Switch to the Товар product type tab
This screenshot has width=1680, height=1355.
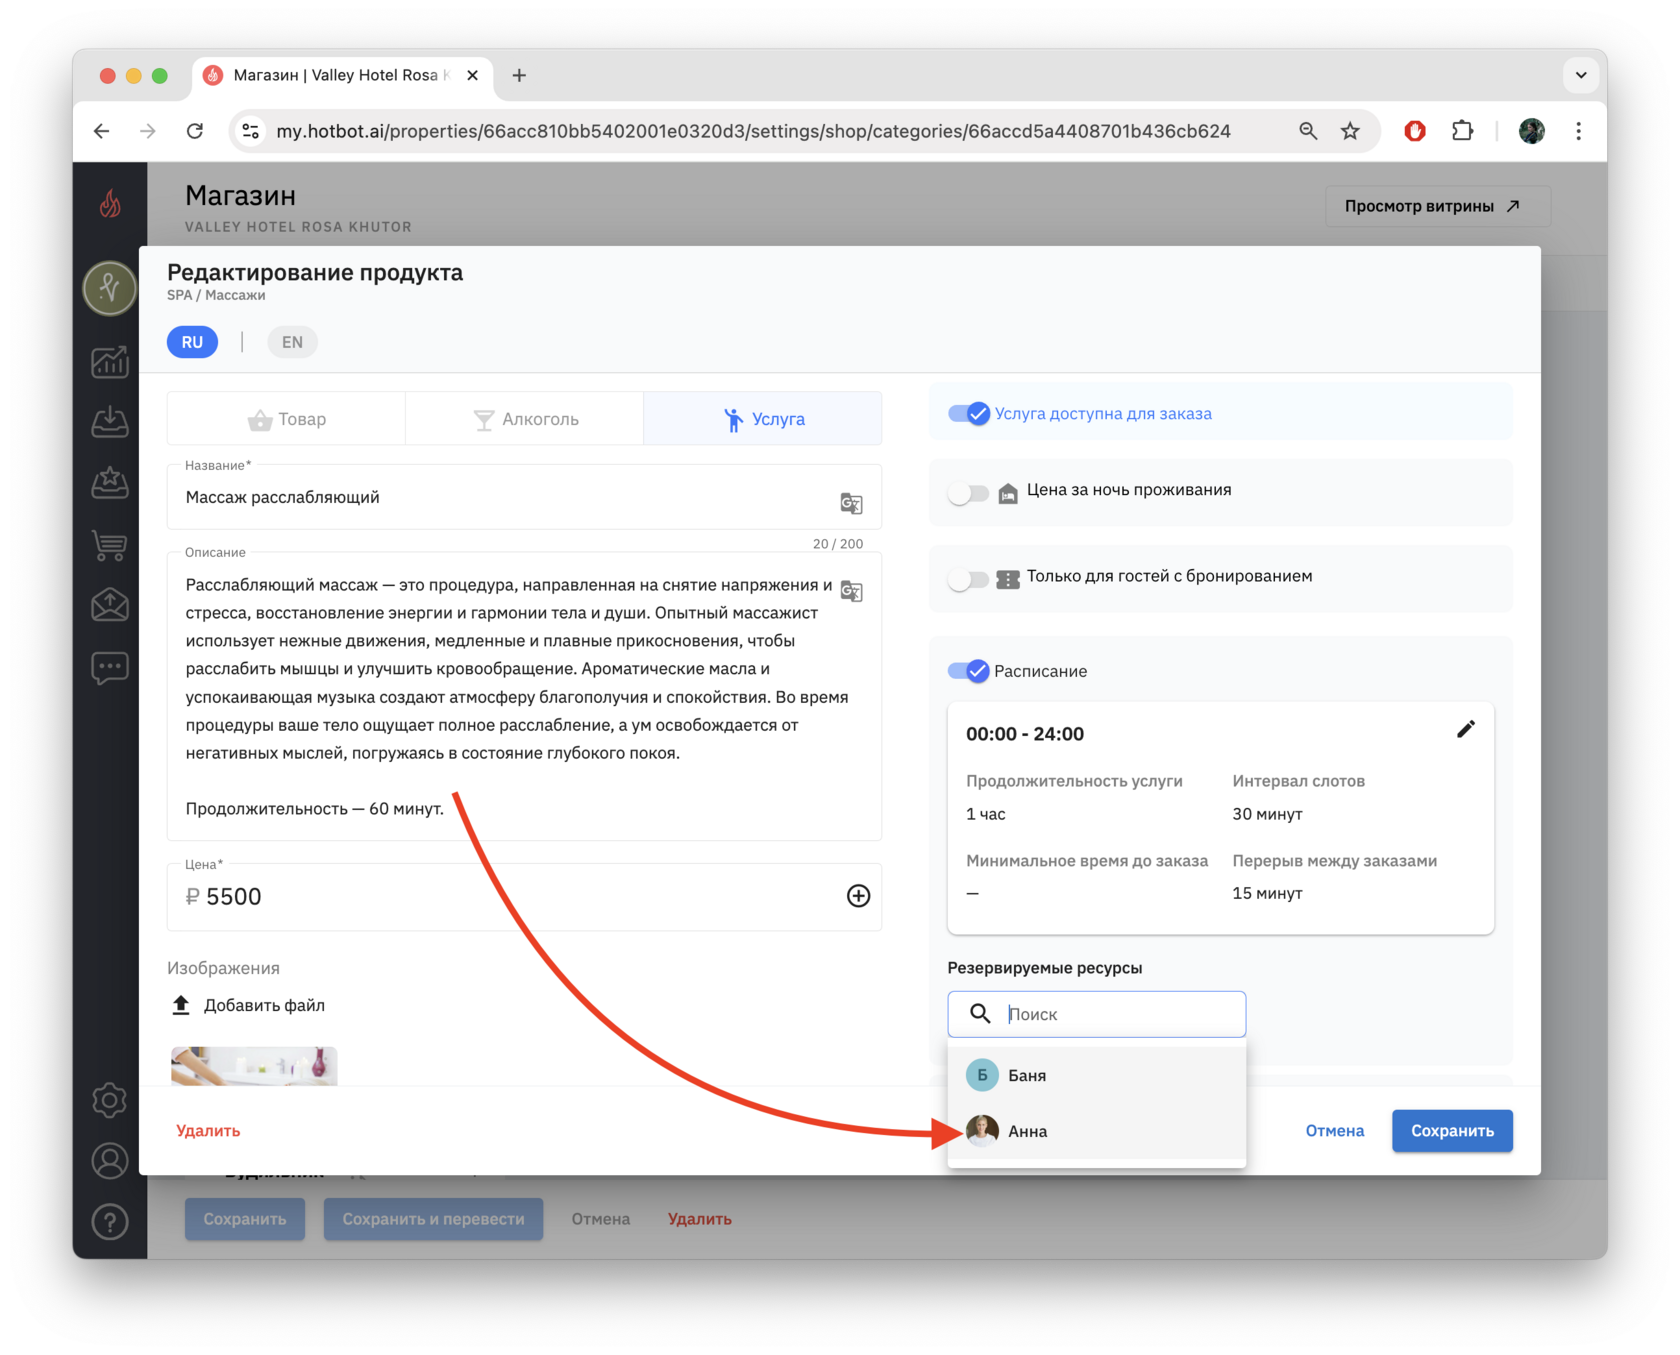tap(287, 419)
